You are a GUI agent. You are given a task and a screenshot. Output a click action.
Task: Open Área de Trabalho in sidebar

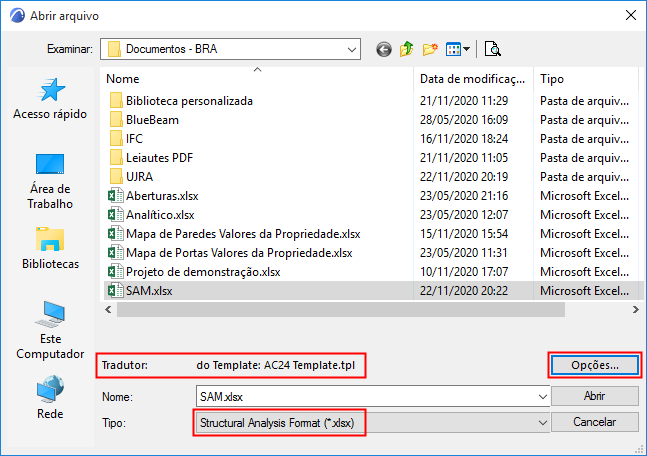pyautogui.click(x=50, y=182)
